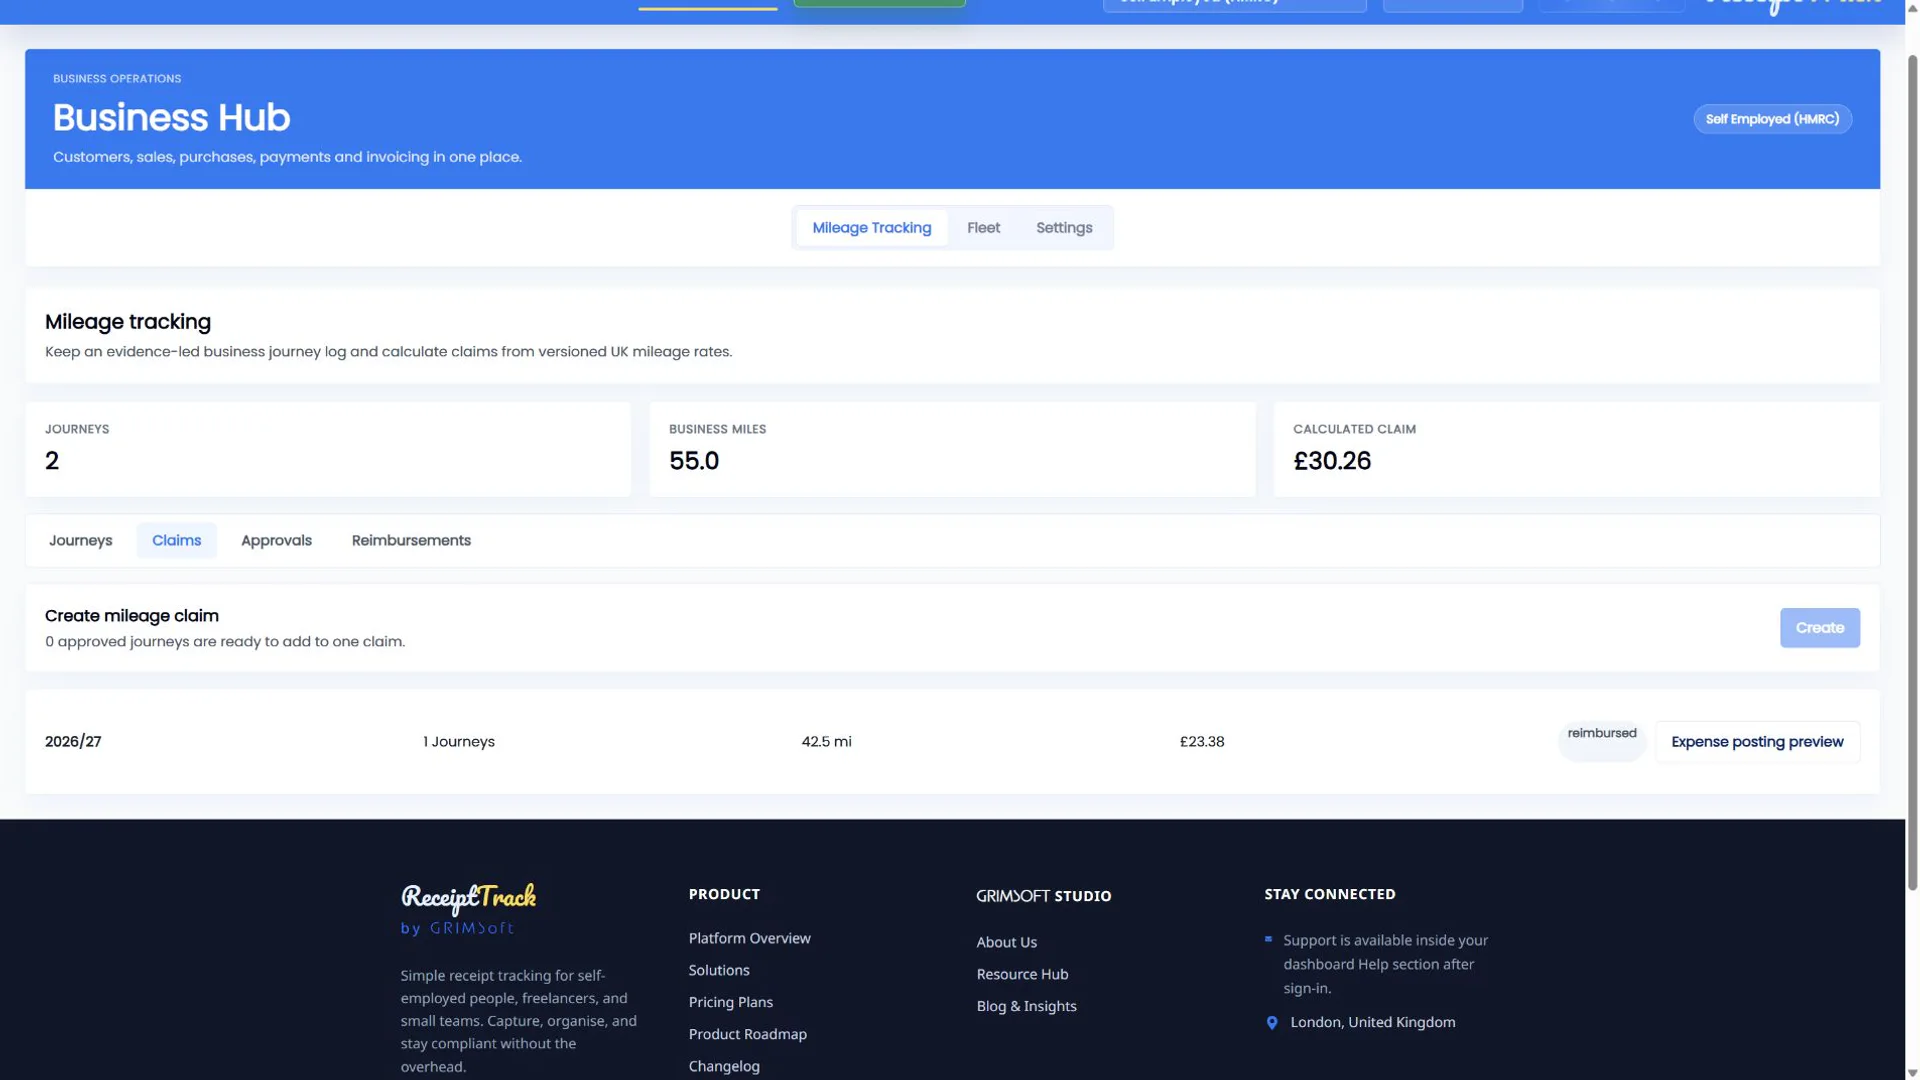Screen dimensions: 1920x1080
Task: Click the reimbursed status badge
Action: coord(1602,742)
